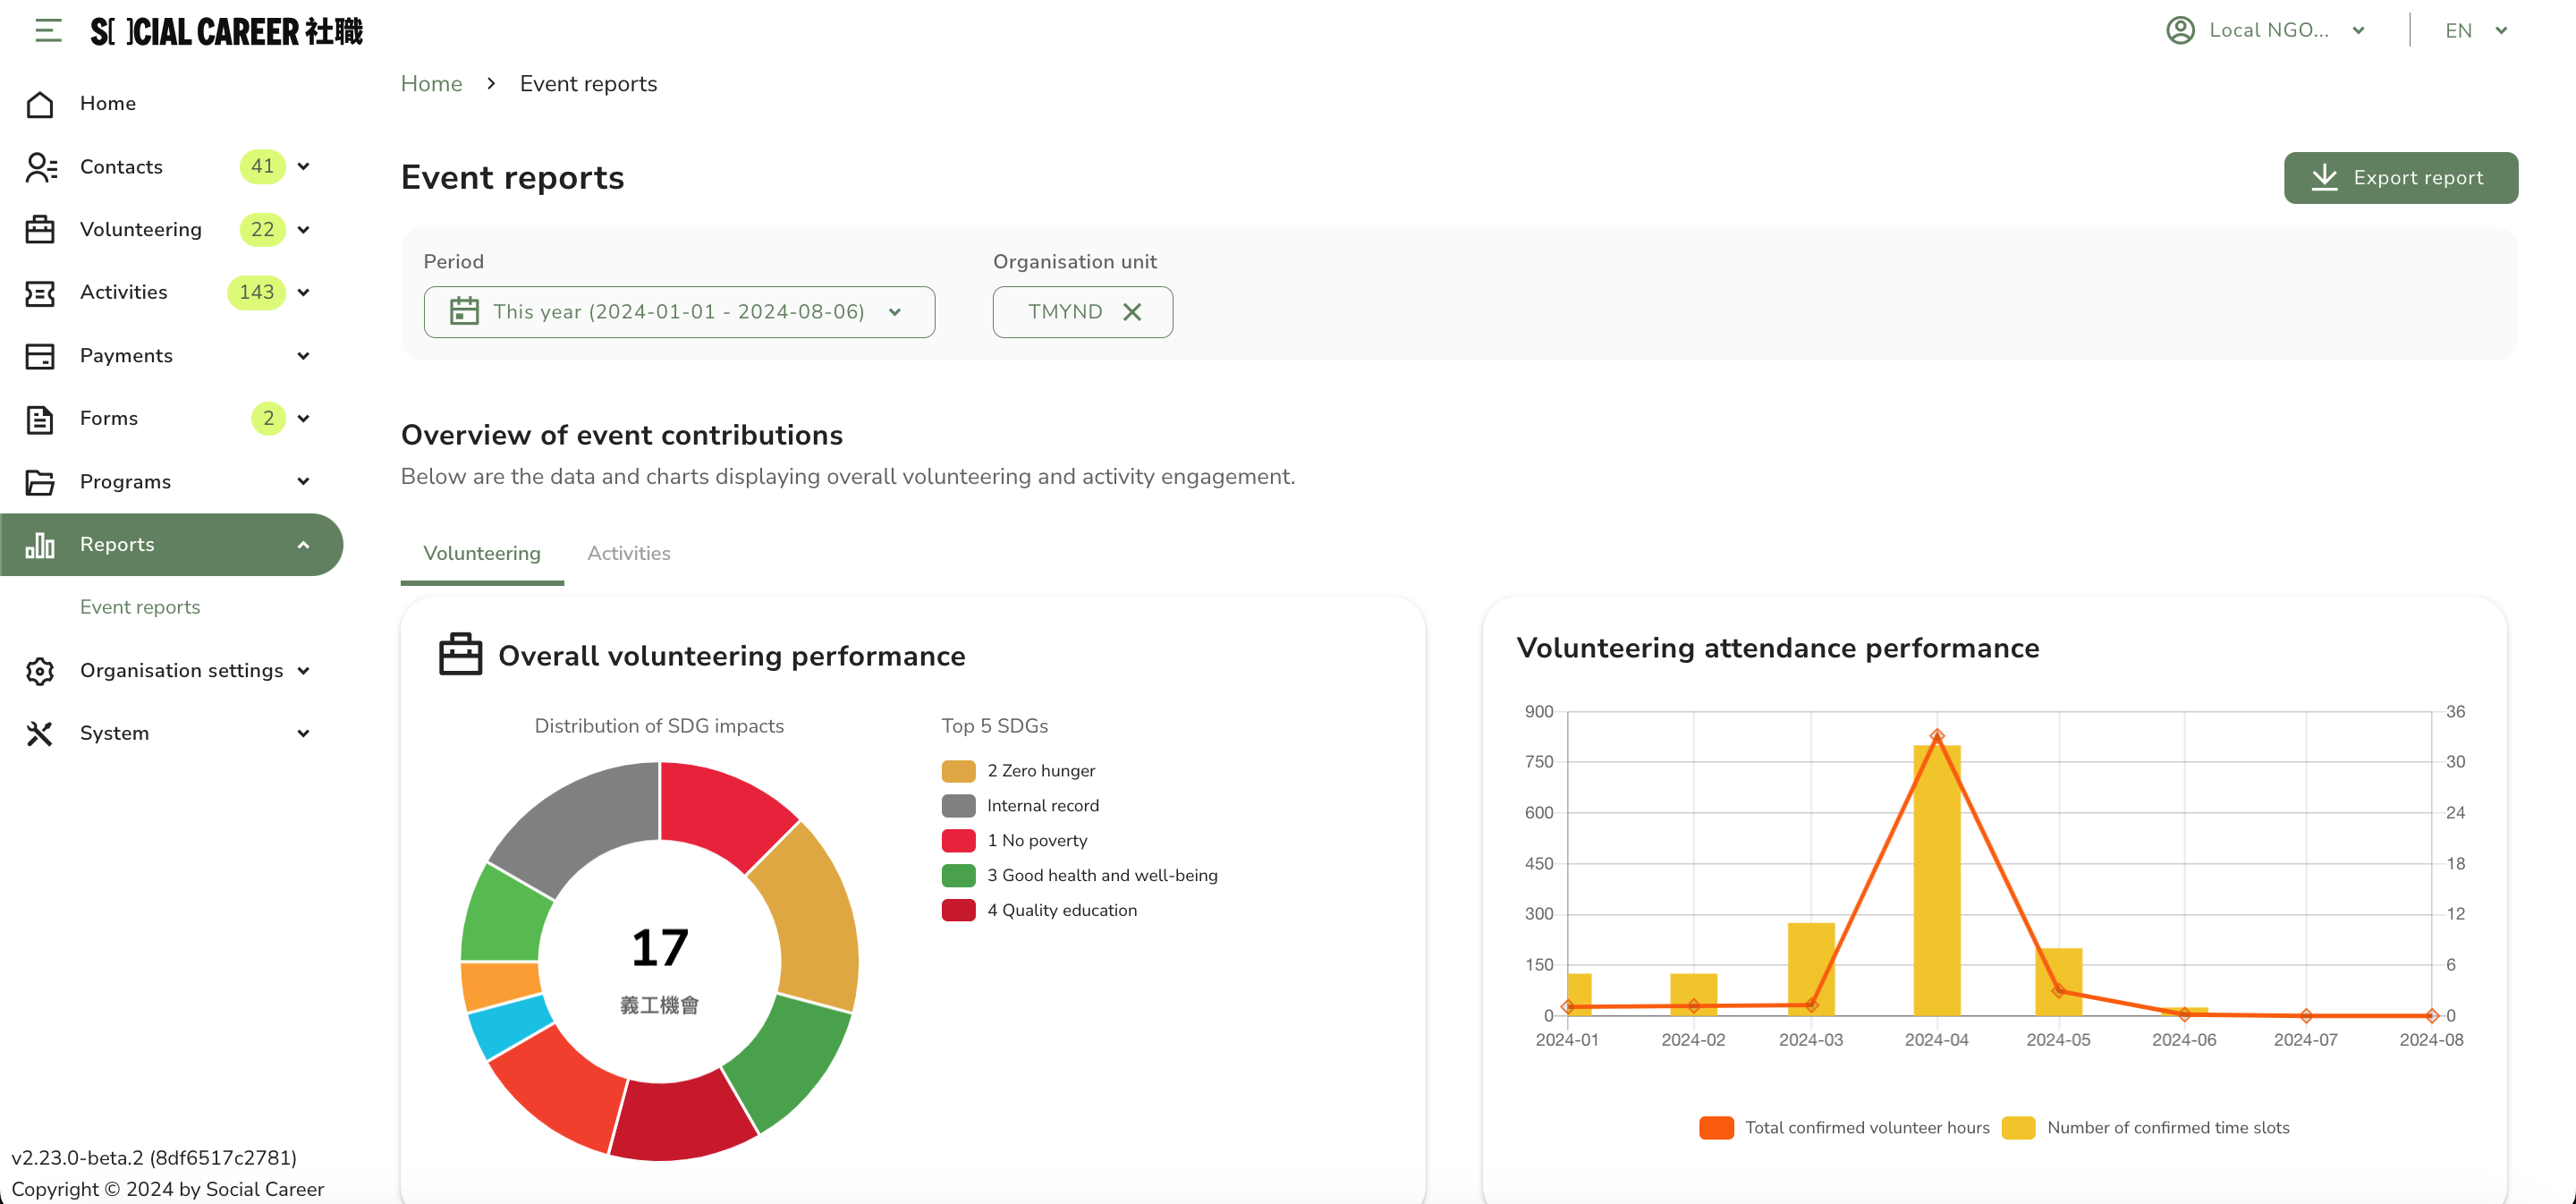The image size is (2576, 1204).
Task: Click the Export report button
Action: pyautogui.click(x=2402, y=177)
